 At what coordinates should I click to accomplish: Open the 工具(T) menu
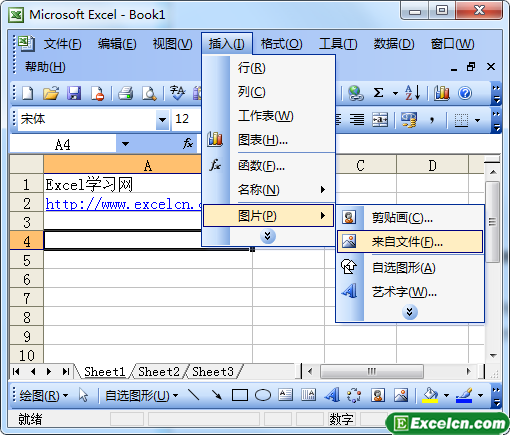click(338, 44)
